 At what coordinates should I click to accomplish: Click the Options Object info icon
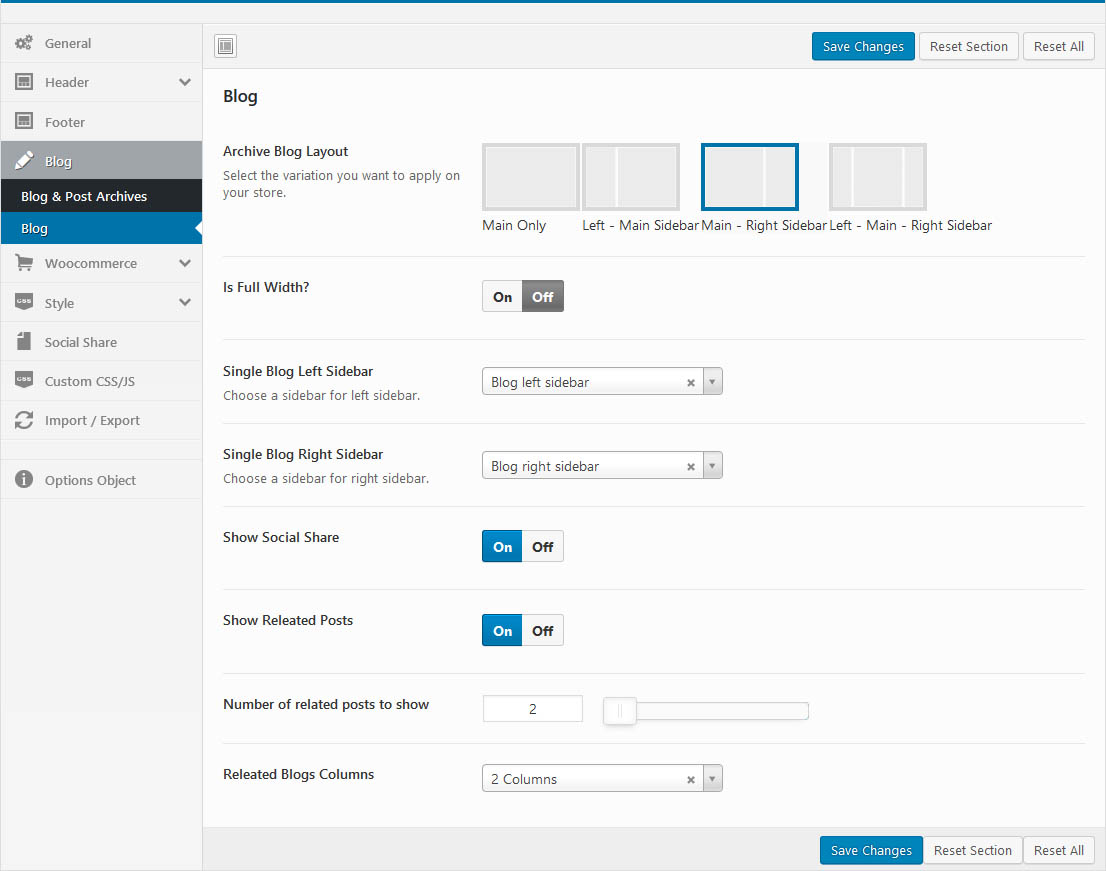click(24, 480)
